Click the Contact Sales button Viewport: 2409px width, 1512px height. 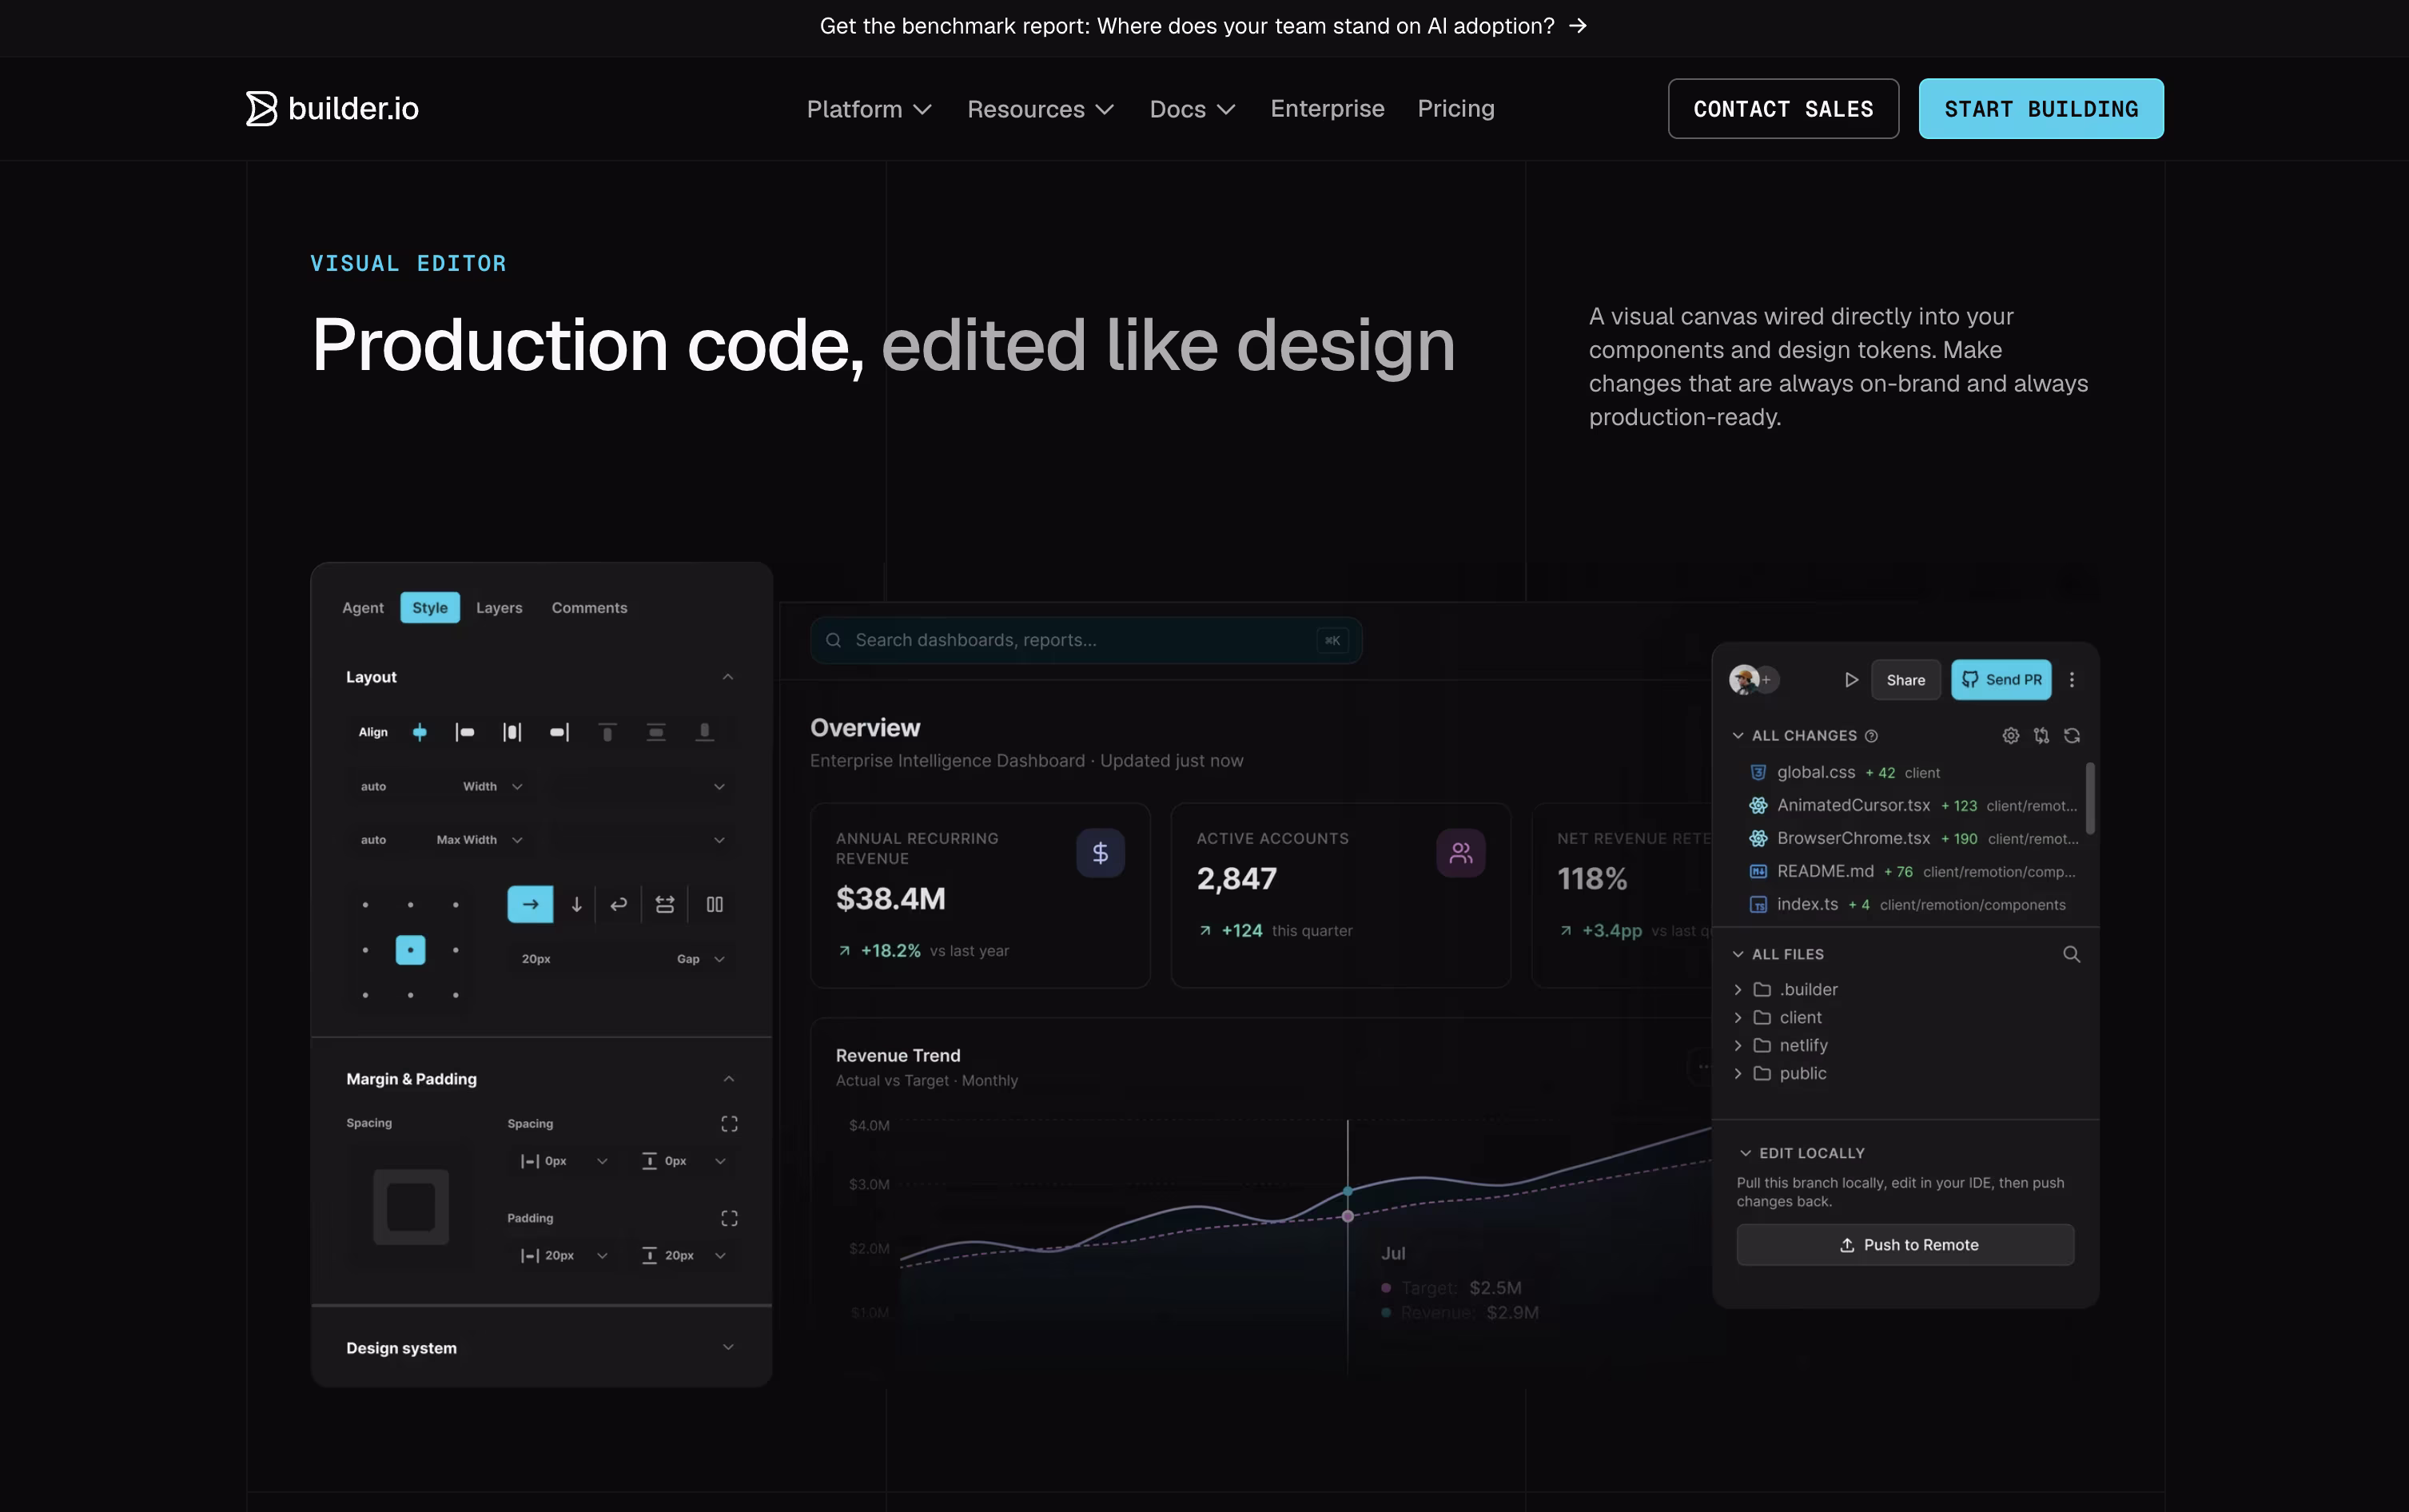click(1783, 109)
